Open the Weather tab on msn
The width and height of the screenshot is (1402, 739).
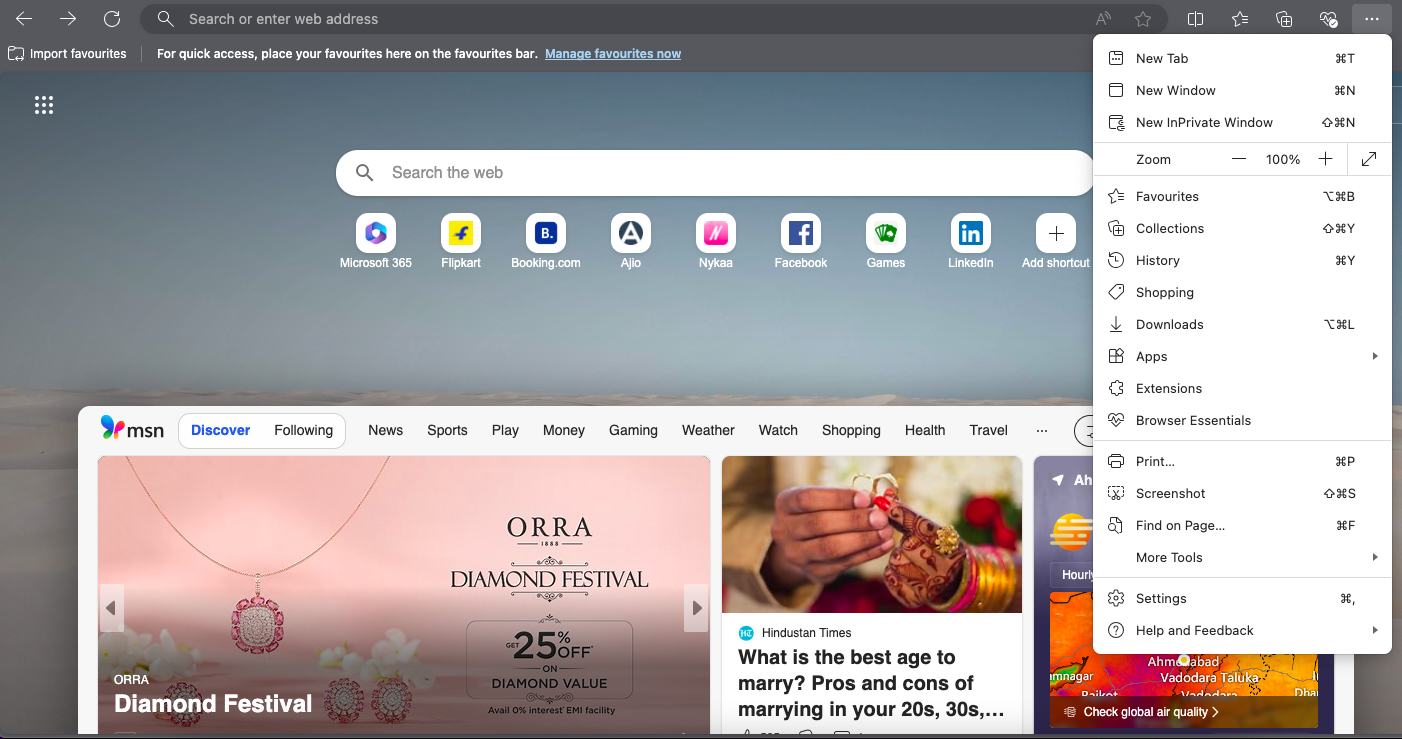708,430
